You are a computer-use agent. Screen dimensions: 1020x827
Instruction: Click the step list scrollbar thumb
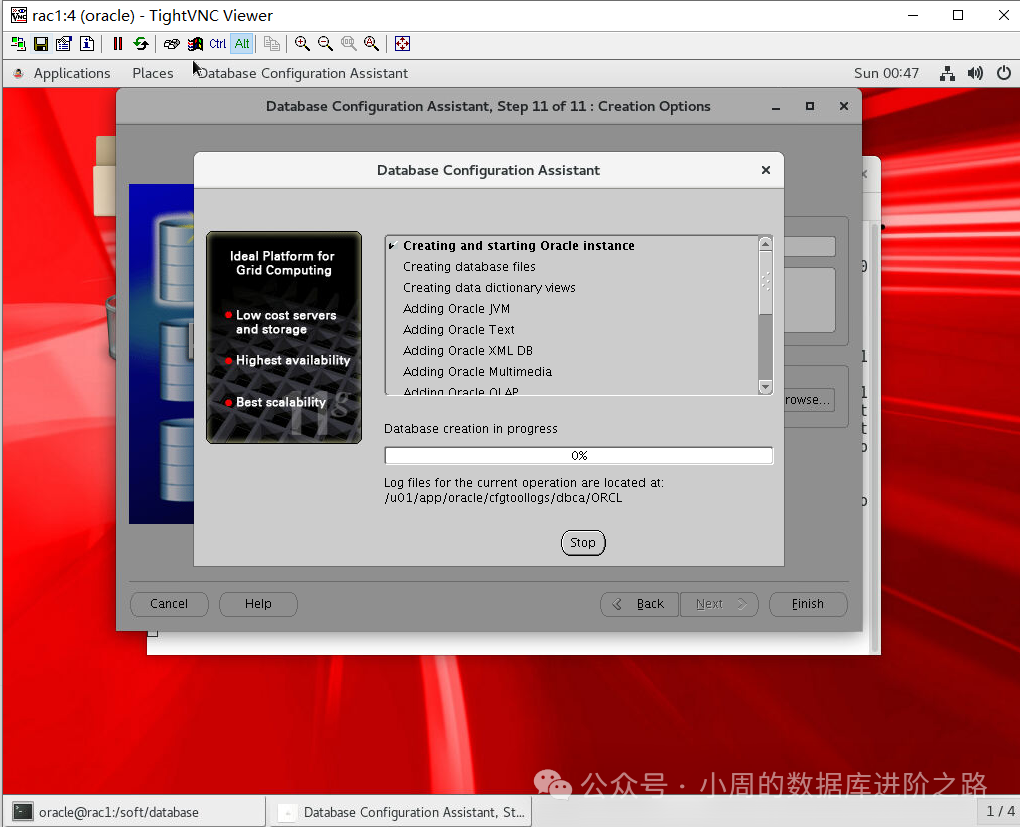(766, 282)
